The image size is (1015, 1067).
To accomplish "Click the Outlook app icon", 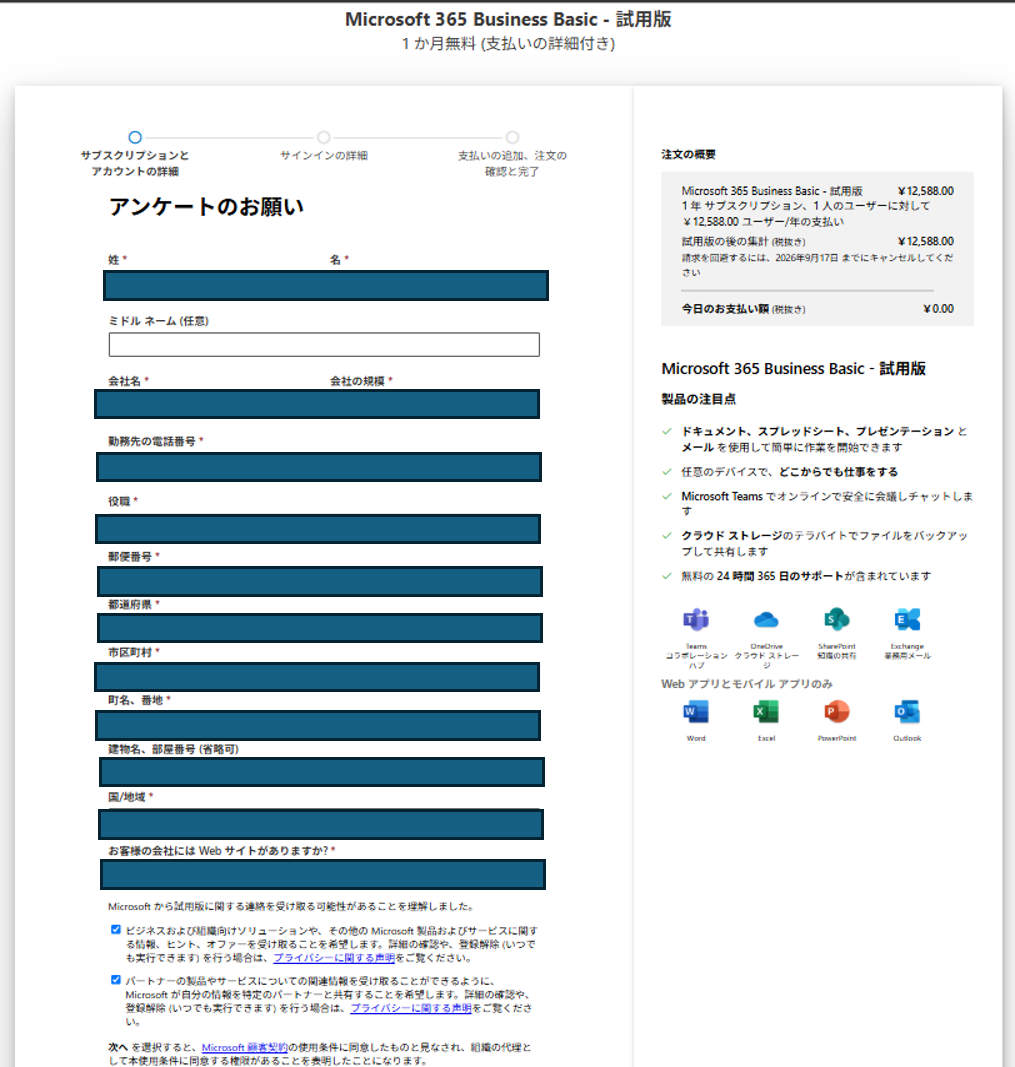I will click(x=907, y=712).
